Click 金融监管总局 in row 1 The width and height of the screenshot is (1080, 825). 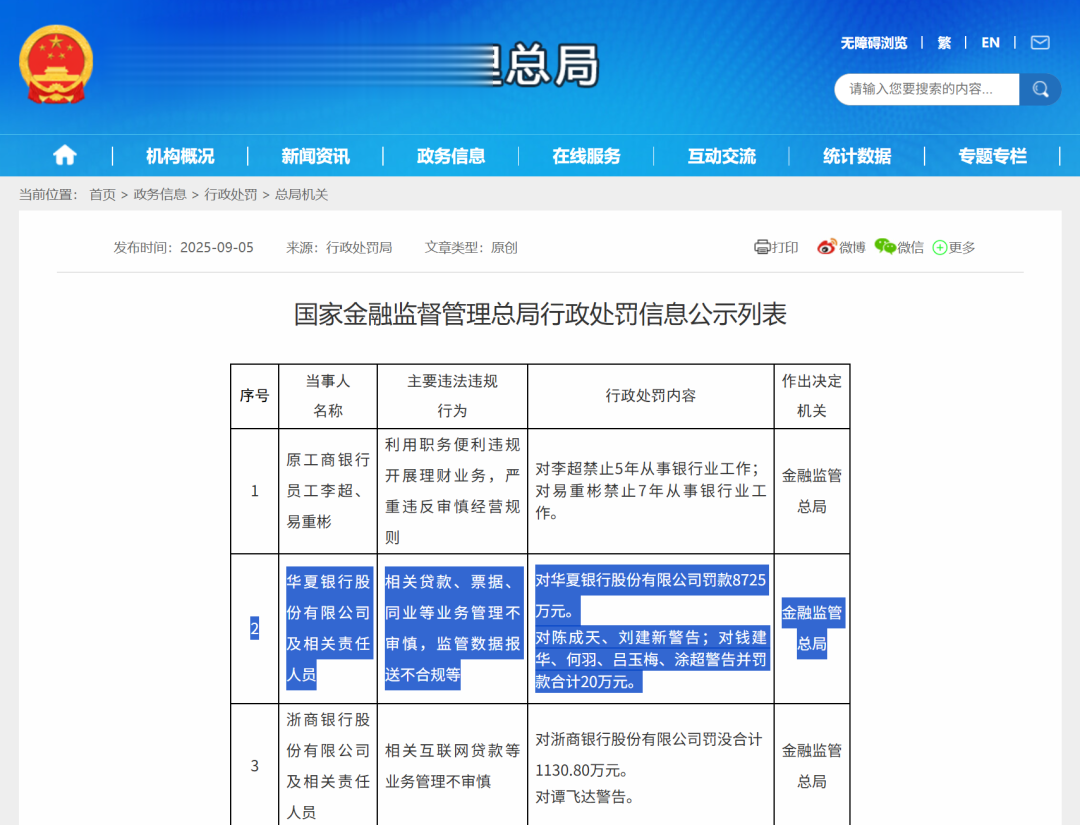tap(812, 491)
